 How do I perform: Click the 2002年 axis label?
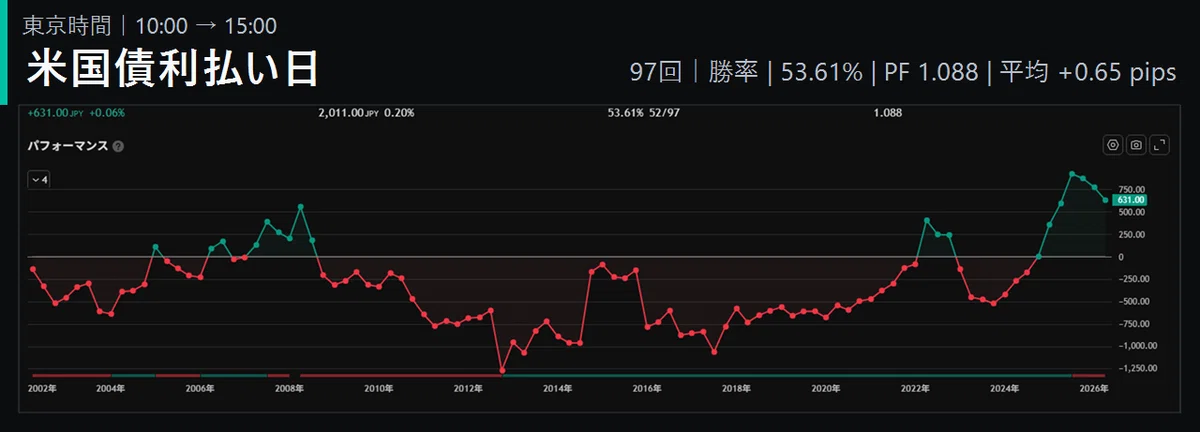pyautogui.click(x=42, y=388)
